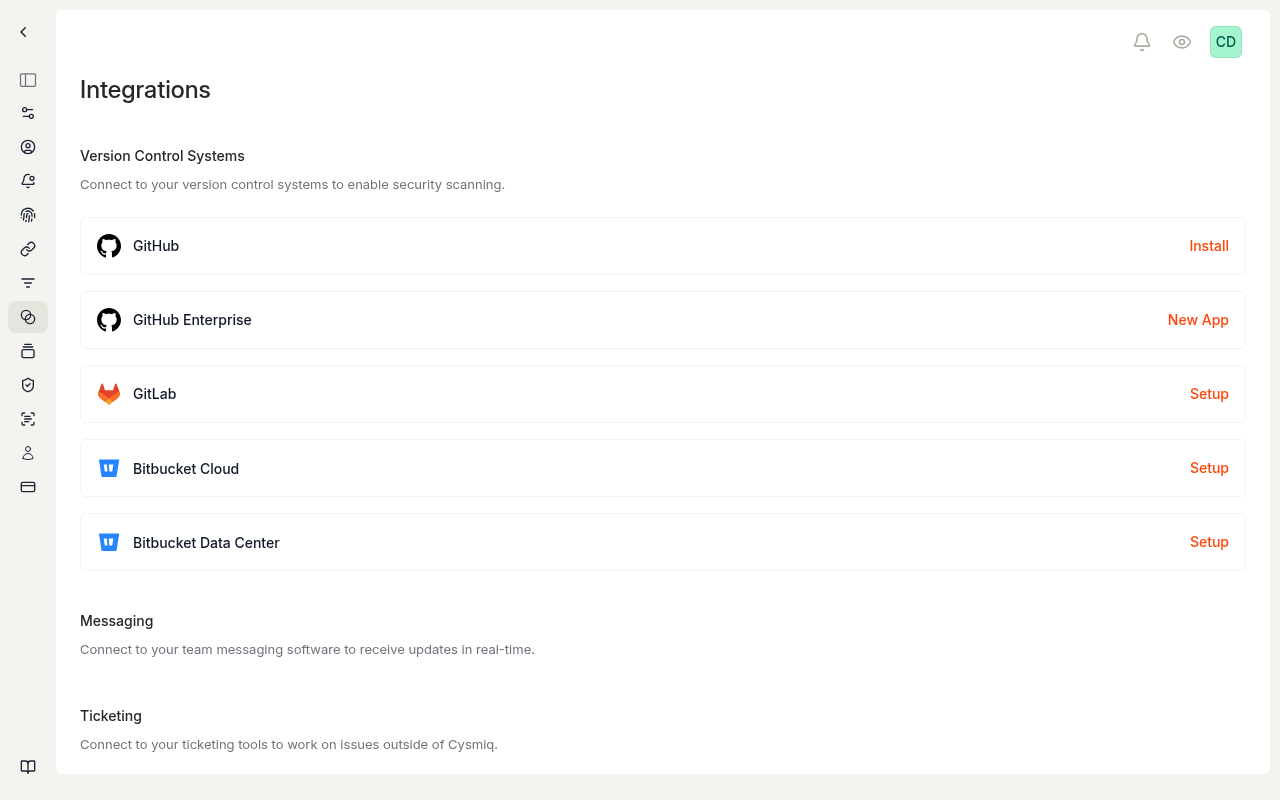This screenshot has width=1280, height=800.
Task: Open the CD avatar account menu
Action: [x=1225, y=42]
